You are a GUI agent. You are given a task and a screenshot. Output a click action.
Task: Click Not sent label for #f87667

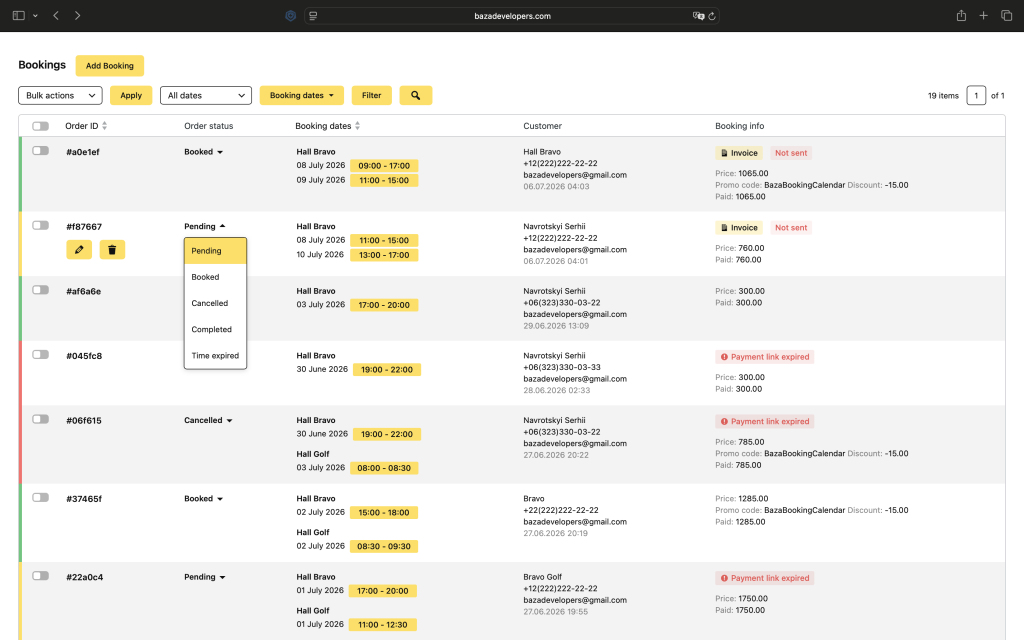click(x=791, y=228)
